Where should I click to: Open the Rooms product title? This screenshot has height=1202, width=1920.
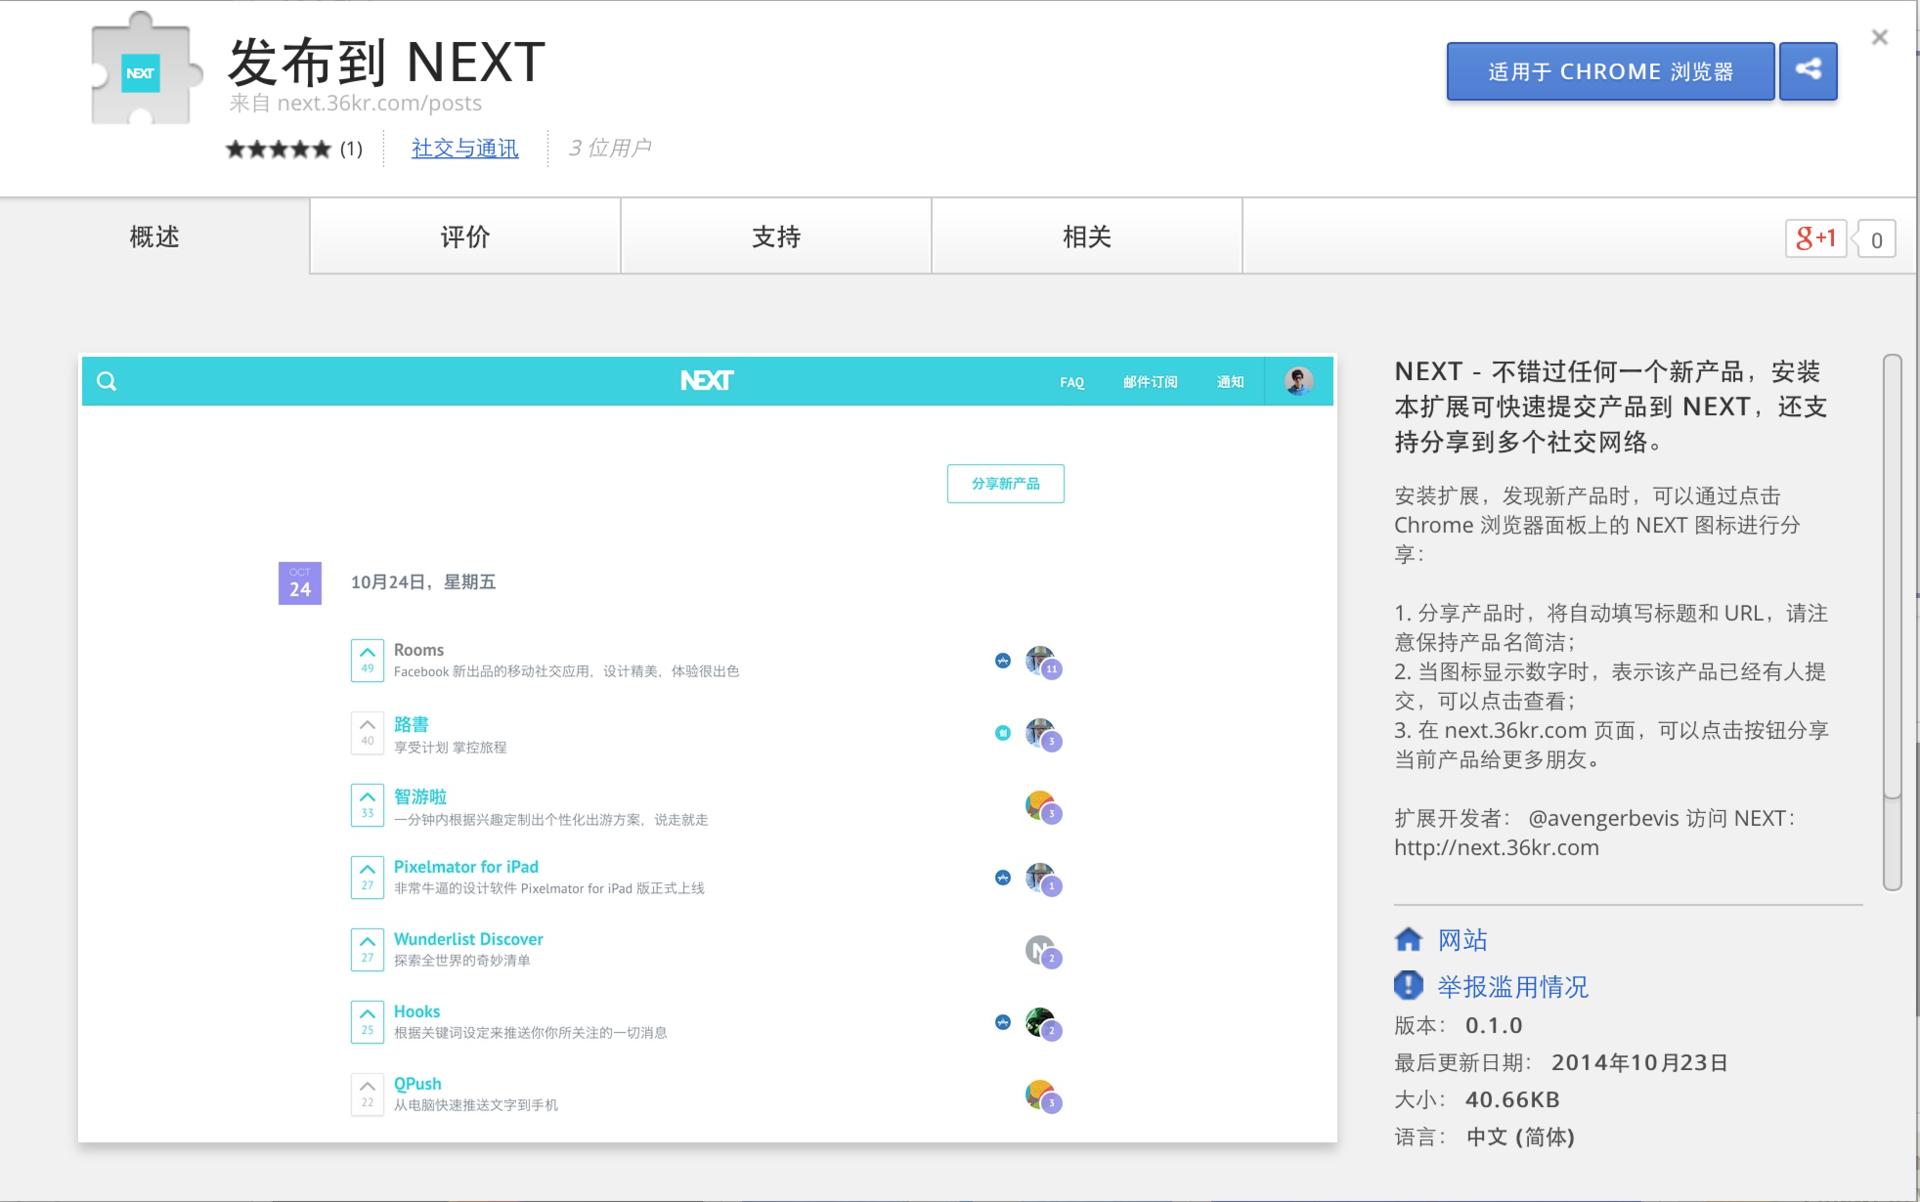418,650
